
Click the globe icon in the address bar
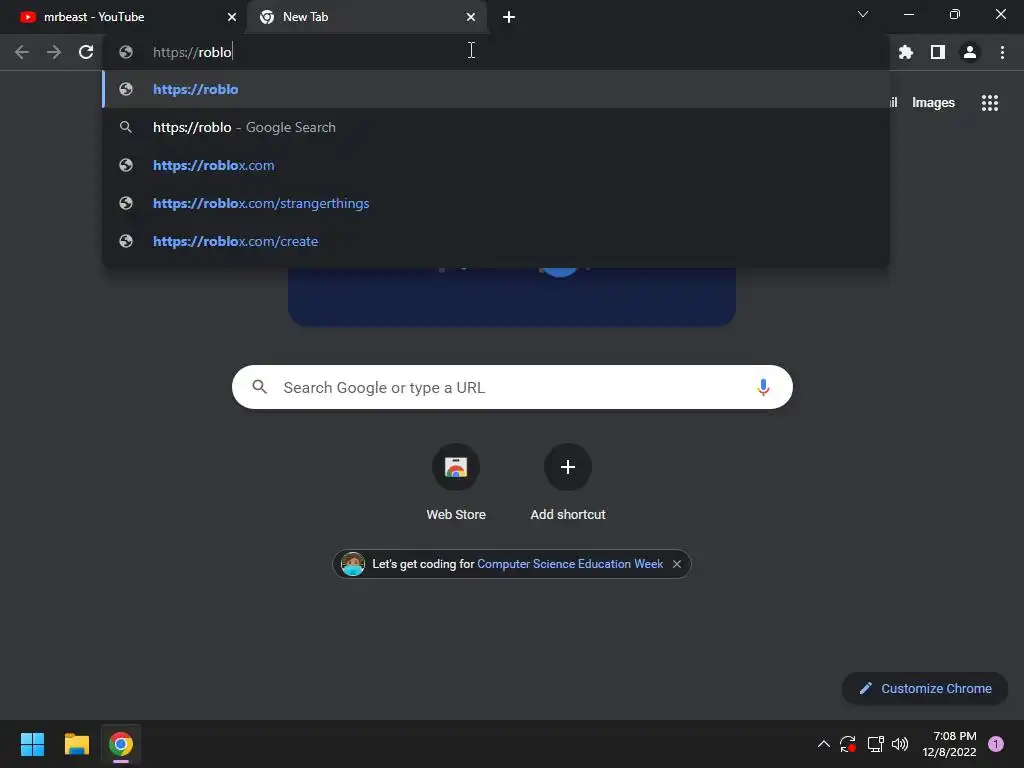point(126,52)
